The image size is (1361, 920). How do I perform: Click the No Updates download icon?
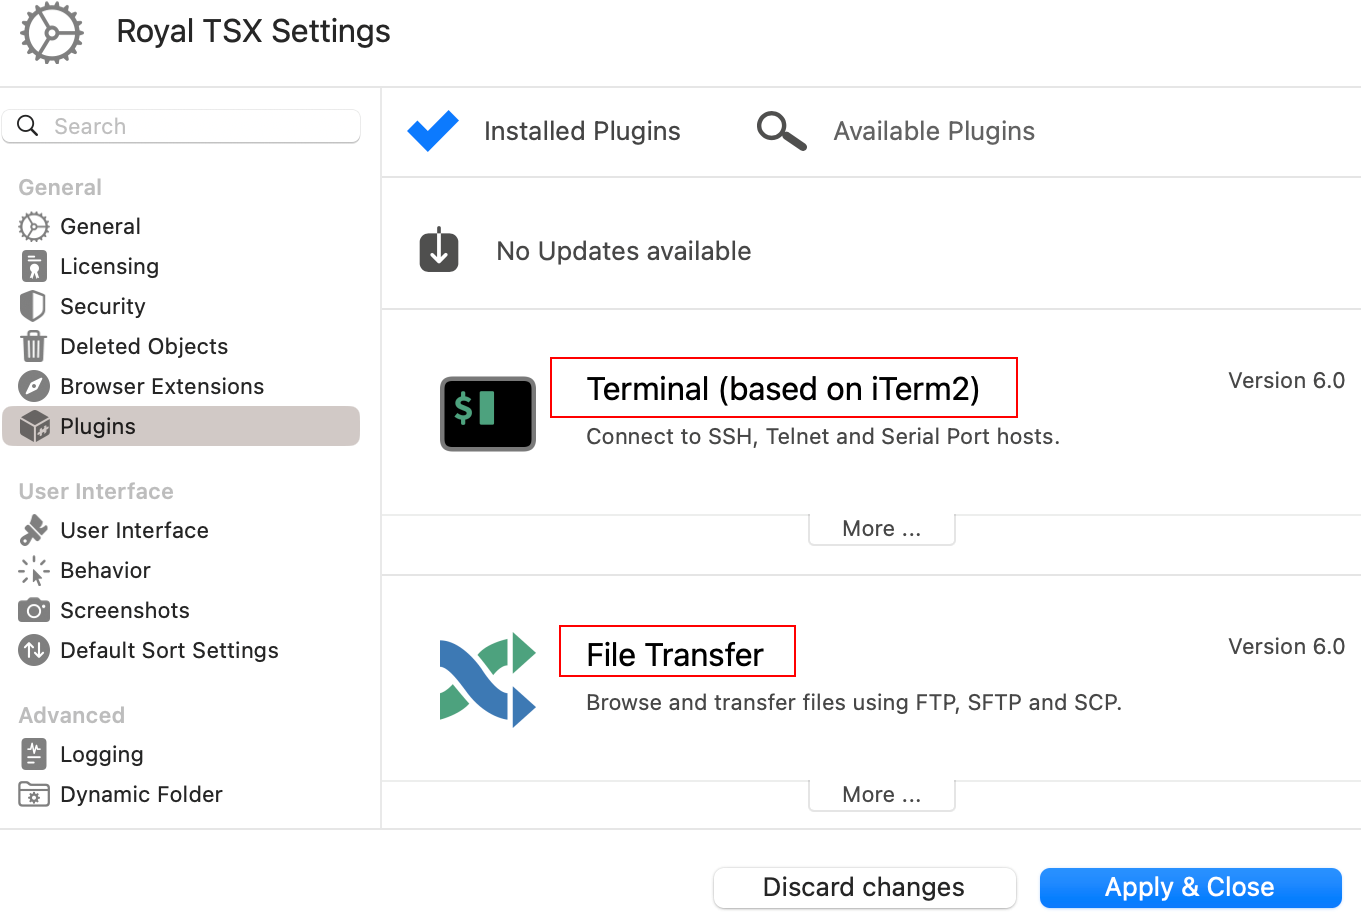point(439,250)
